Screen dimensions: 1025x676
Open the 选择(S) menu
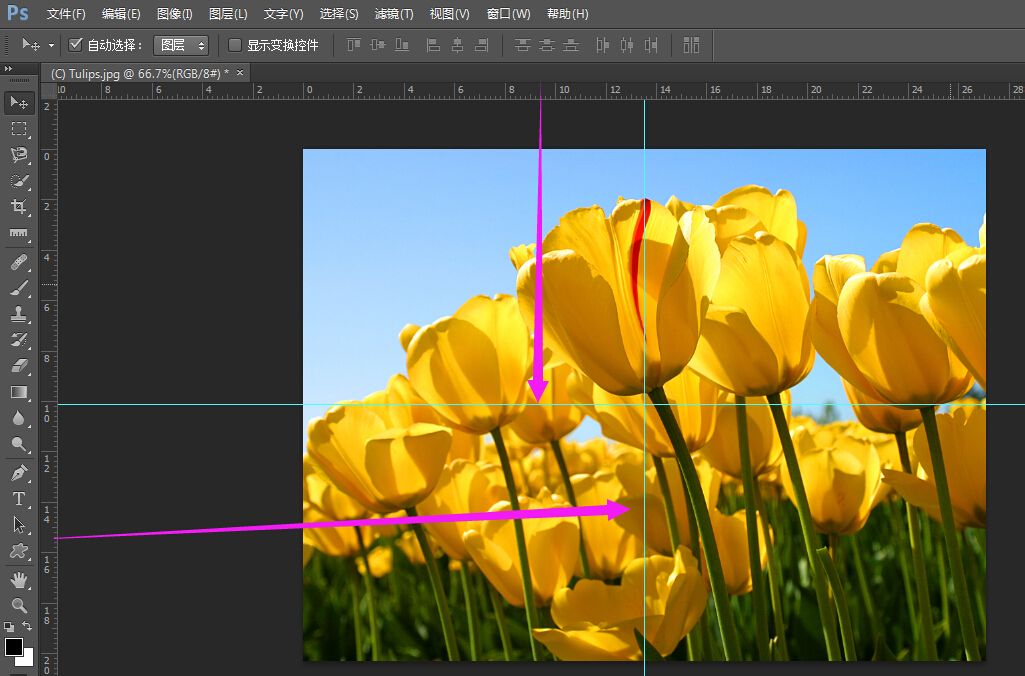(x=339, y=14)
